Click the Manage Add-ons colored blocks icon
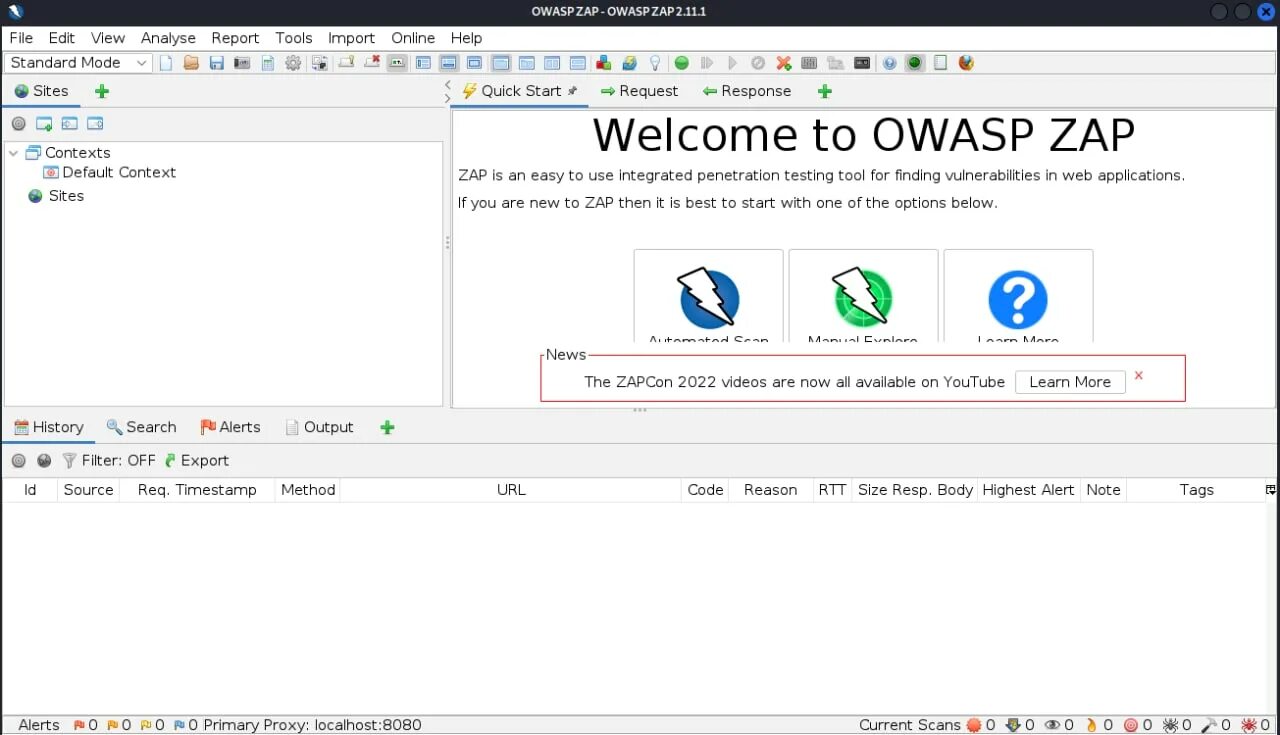 tap(603, 63)
